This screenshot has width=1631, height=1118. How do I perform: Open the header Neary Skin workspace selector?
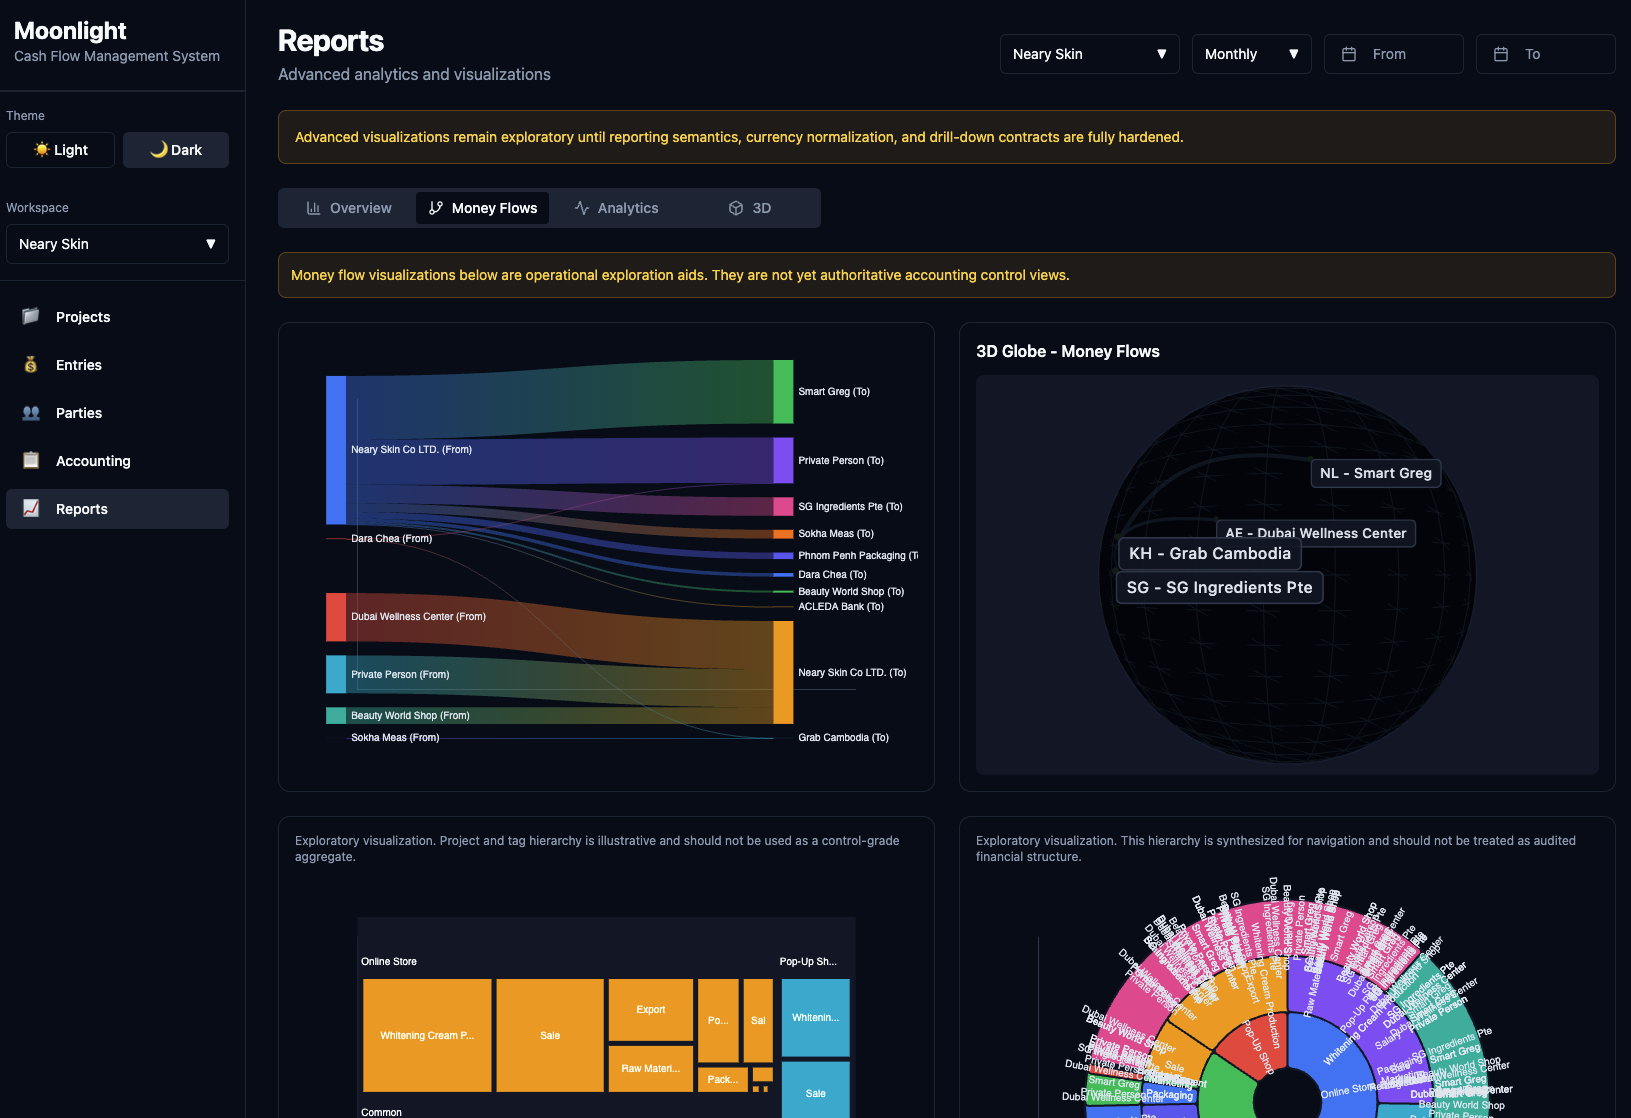point(1090,54)
